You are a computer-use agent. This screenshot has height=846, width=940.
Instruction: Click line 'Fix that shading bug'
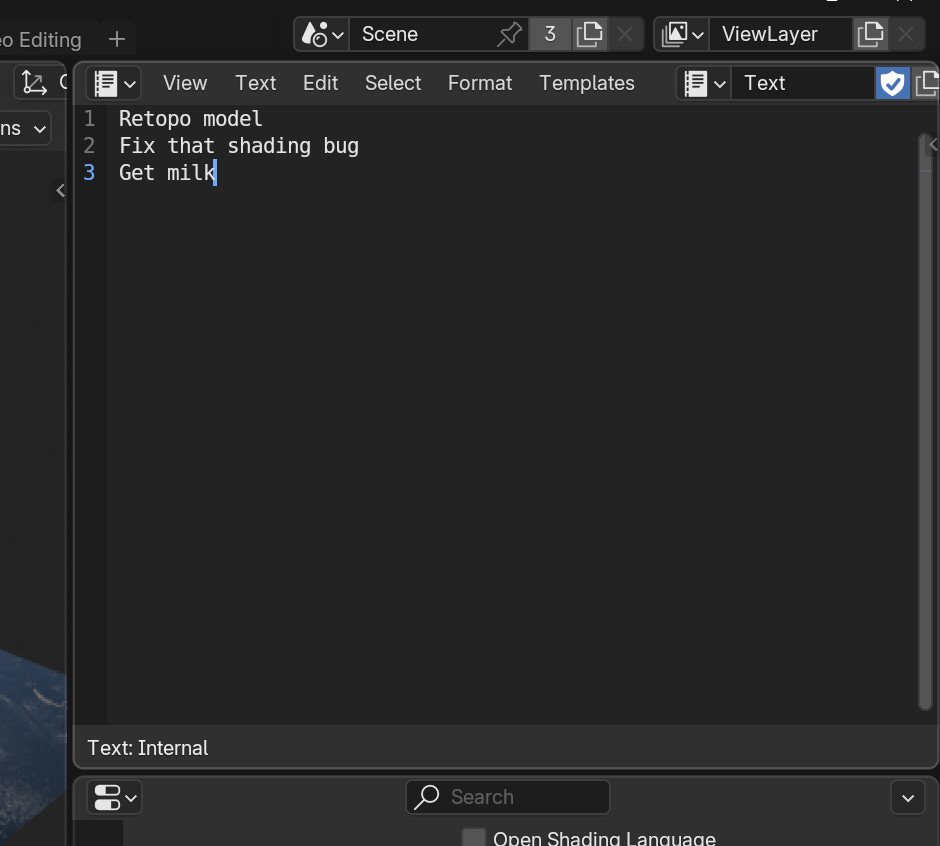239,146
